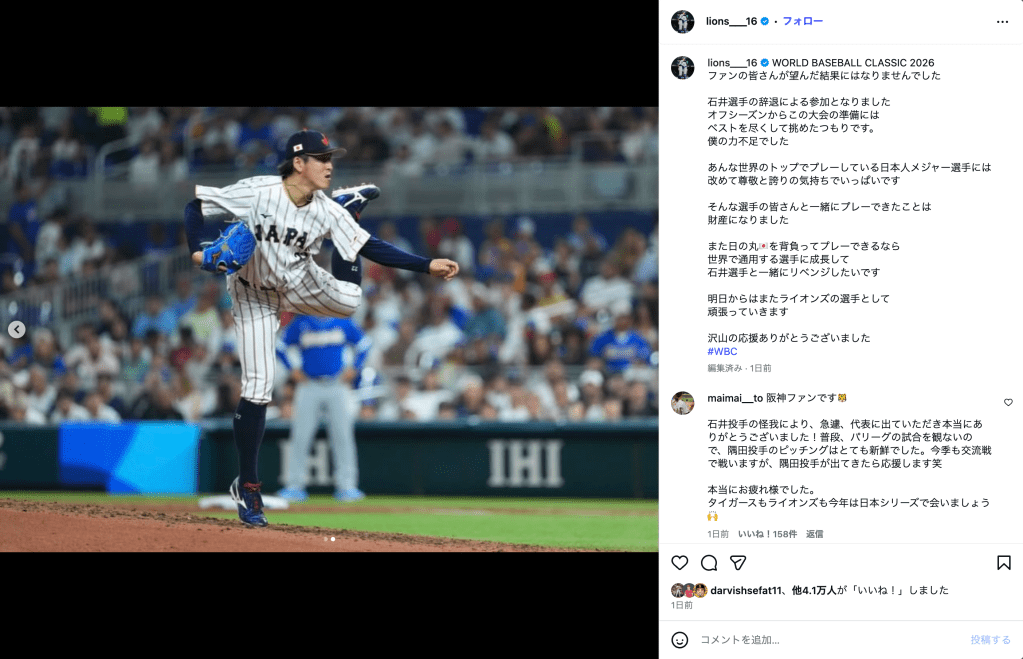Open the #WBC hashtag link

(x=722, y=351)
